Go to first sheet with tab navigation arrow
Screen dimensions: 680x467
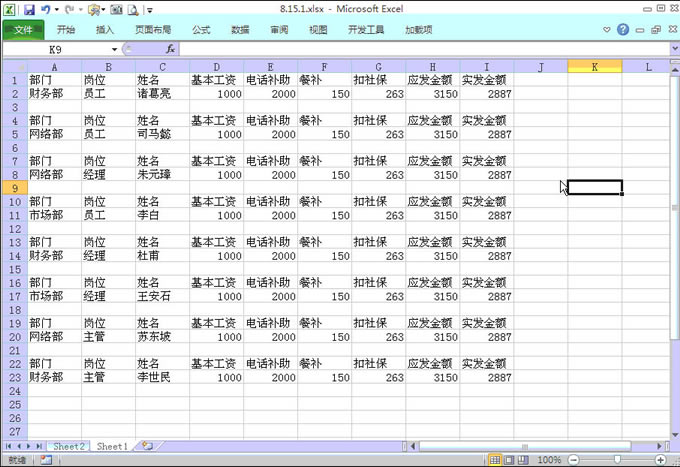click(9, 446)
